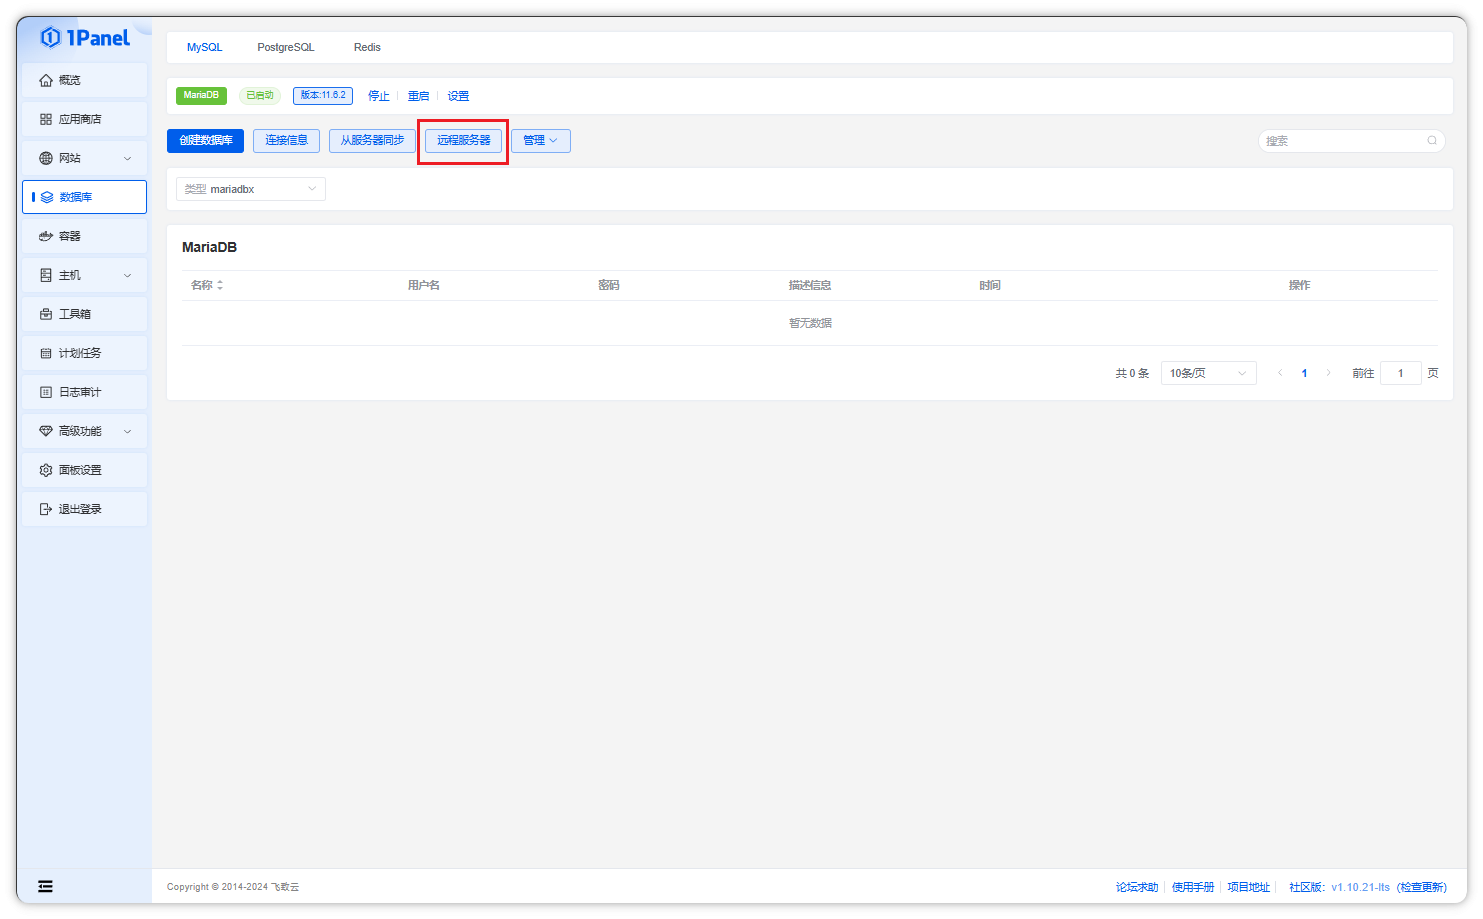1483x919 pixels.
Task: Open 面板设置 gear icon
Action: coord(46,470)
